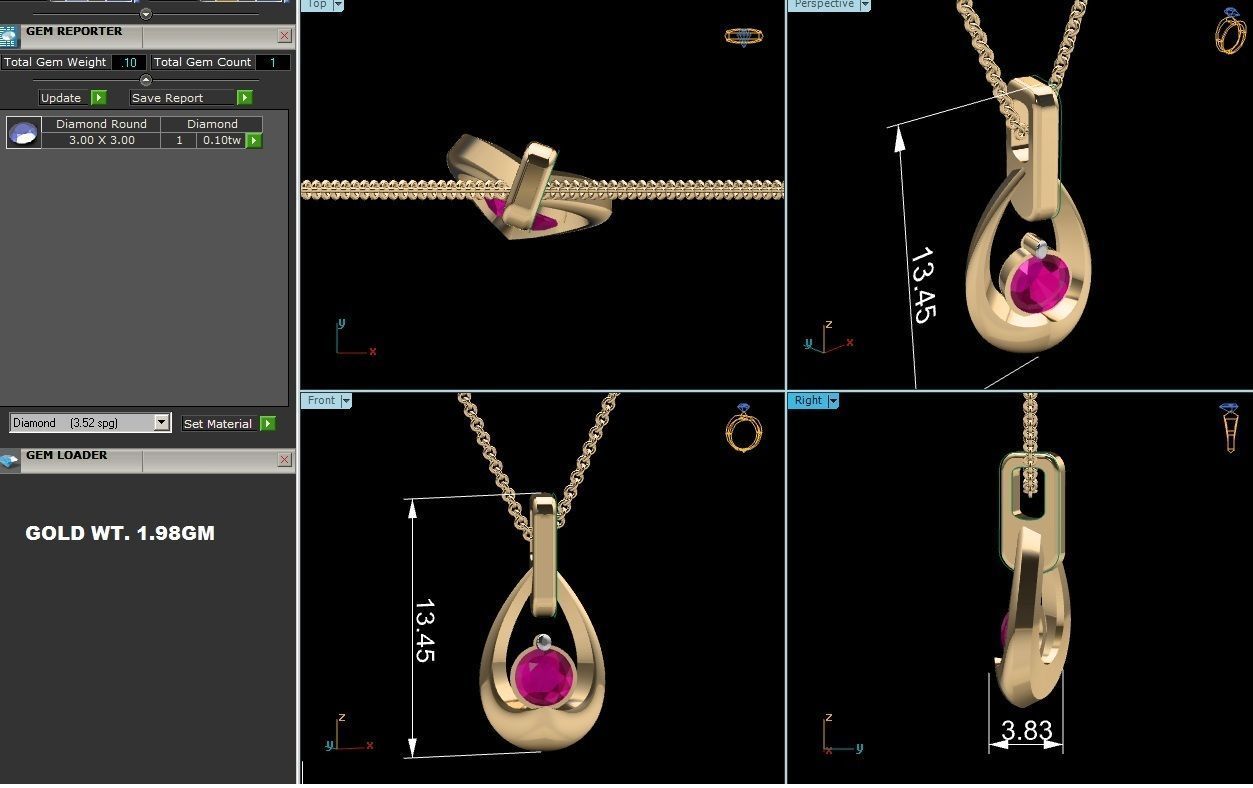Click the Total Gem Weight label

pos(55,62)
